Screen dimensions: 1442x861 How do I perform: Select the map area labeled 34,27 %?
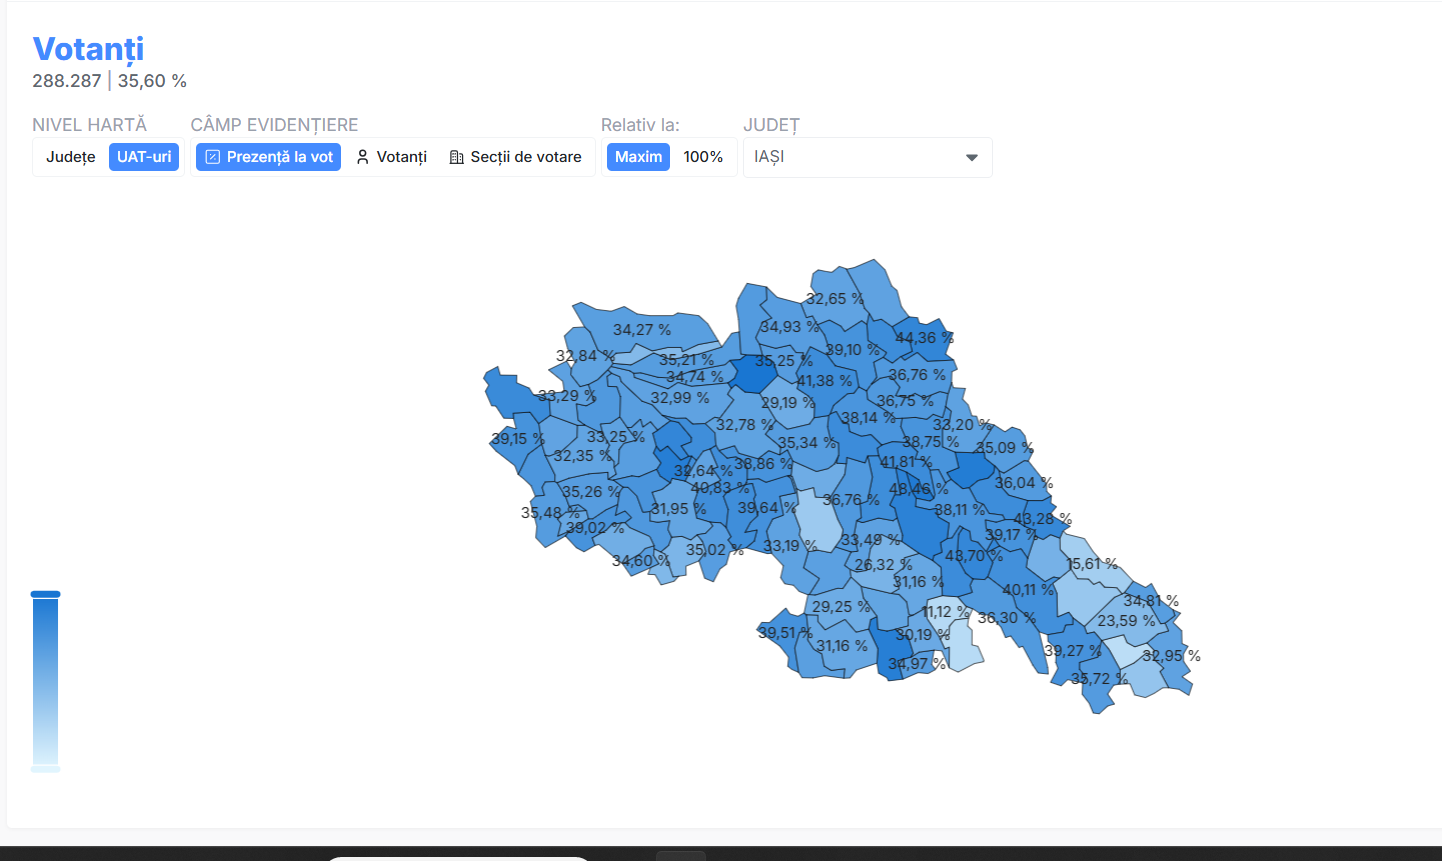click(642, 330)
